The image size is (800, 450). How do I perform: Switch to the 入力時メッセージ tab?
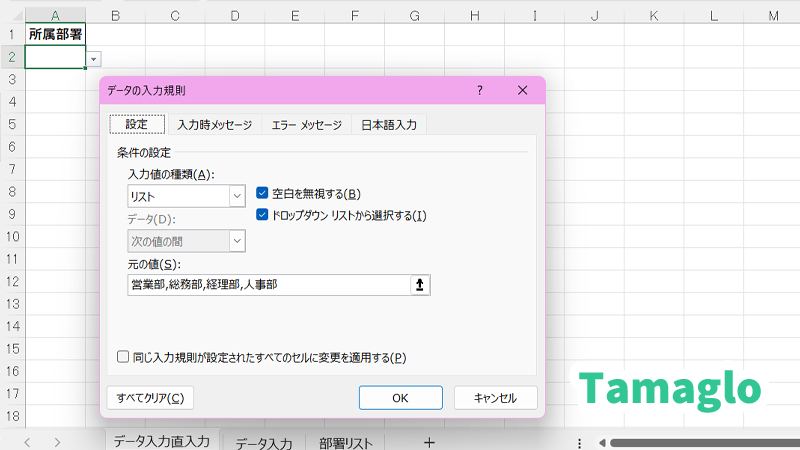214,125
